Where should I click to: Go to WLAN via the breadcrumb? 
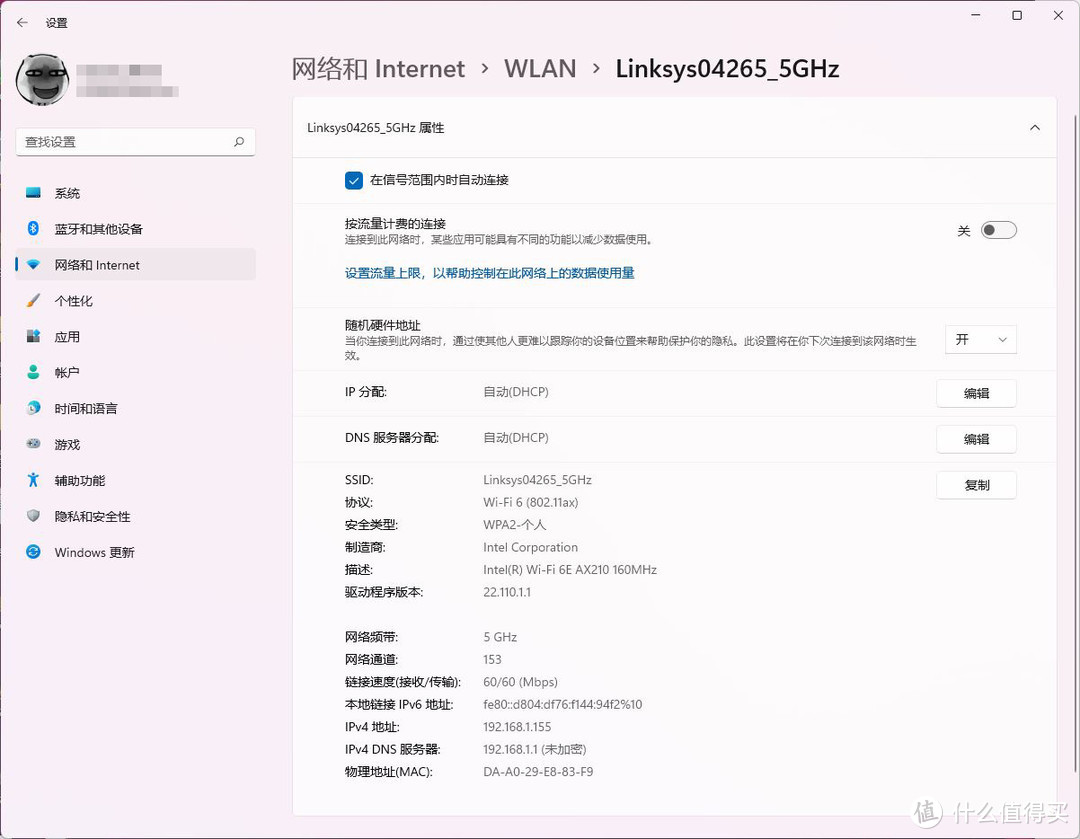540,68
